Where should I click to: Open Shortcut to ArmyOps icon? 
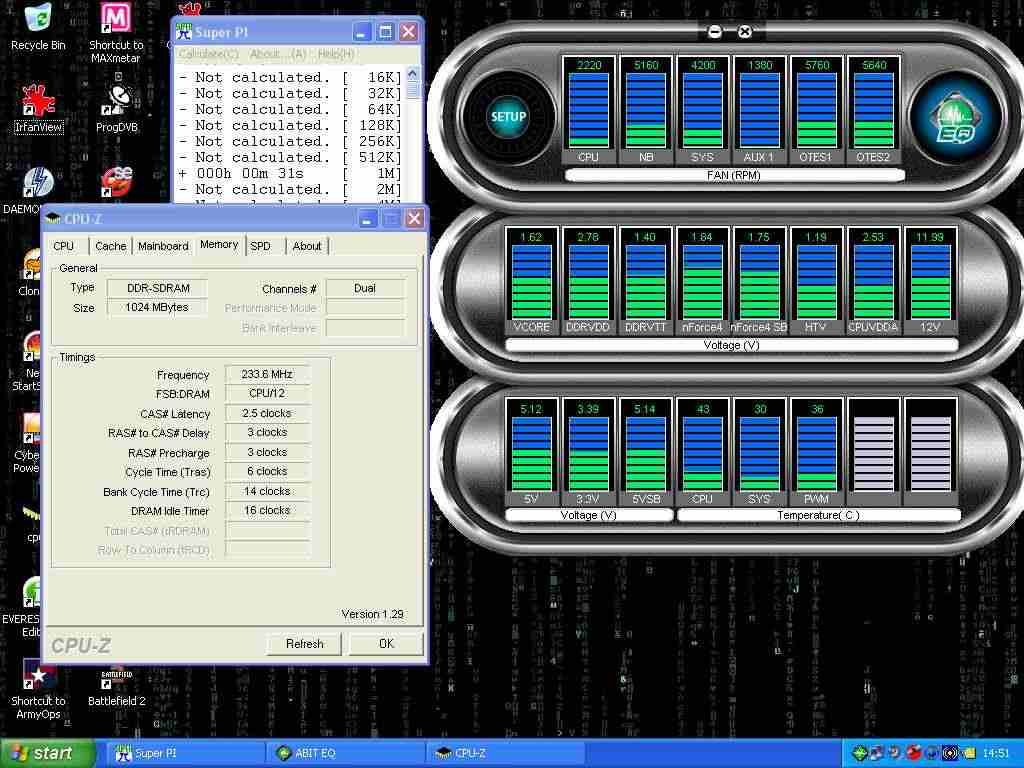coord(38,676)
